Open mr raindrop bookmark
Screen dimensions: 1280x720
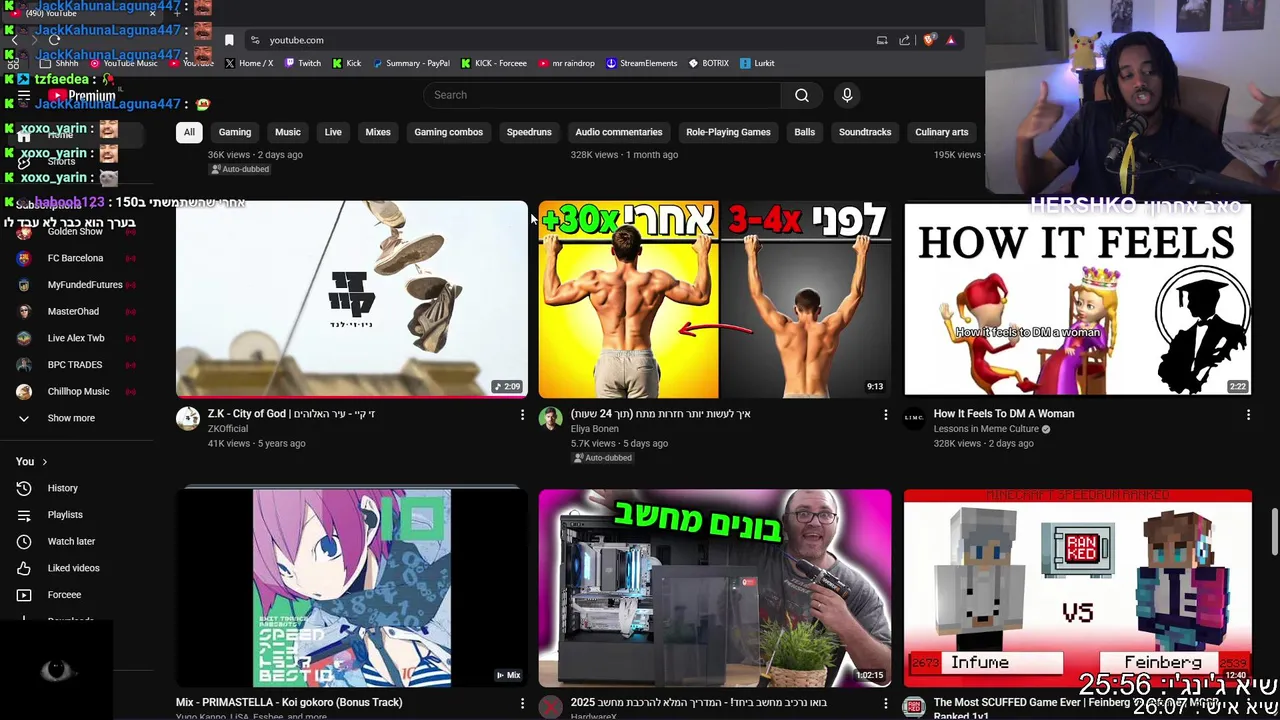(x=566, y=63)
